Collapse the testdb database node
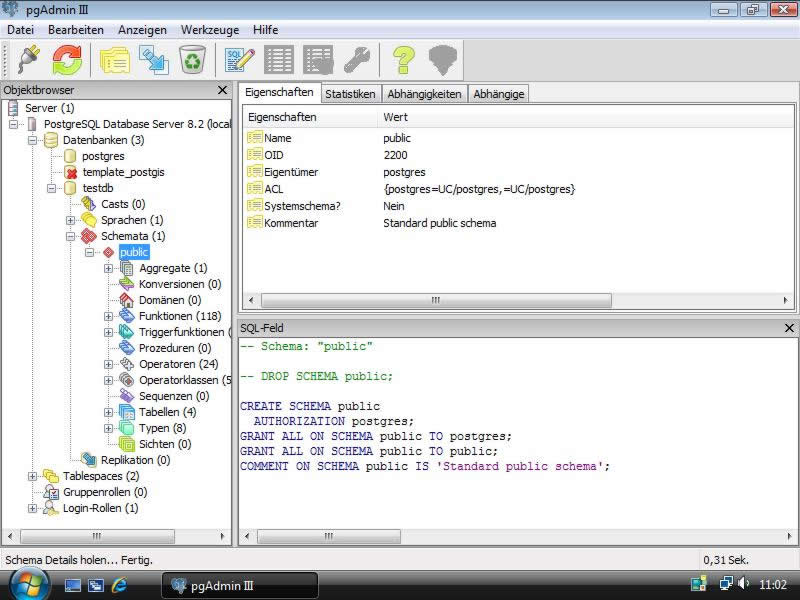The height and width of the screenshot is (600, 800). (51, 188)
